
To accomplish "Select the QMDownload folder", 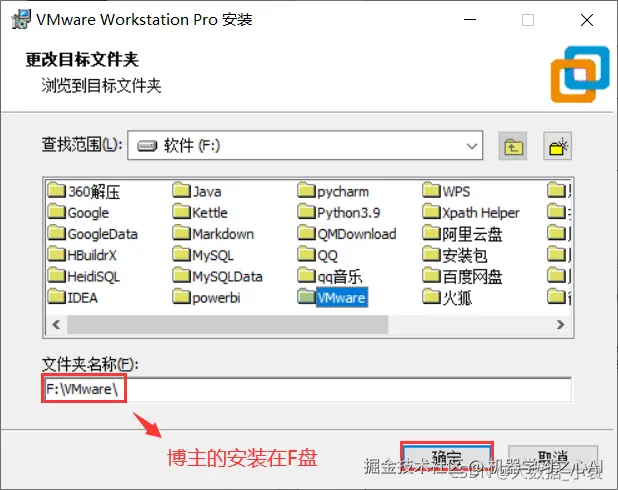I will (x=347, y=234).
